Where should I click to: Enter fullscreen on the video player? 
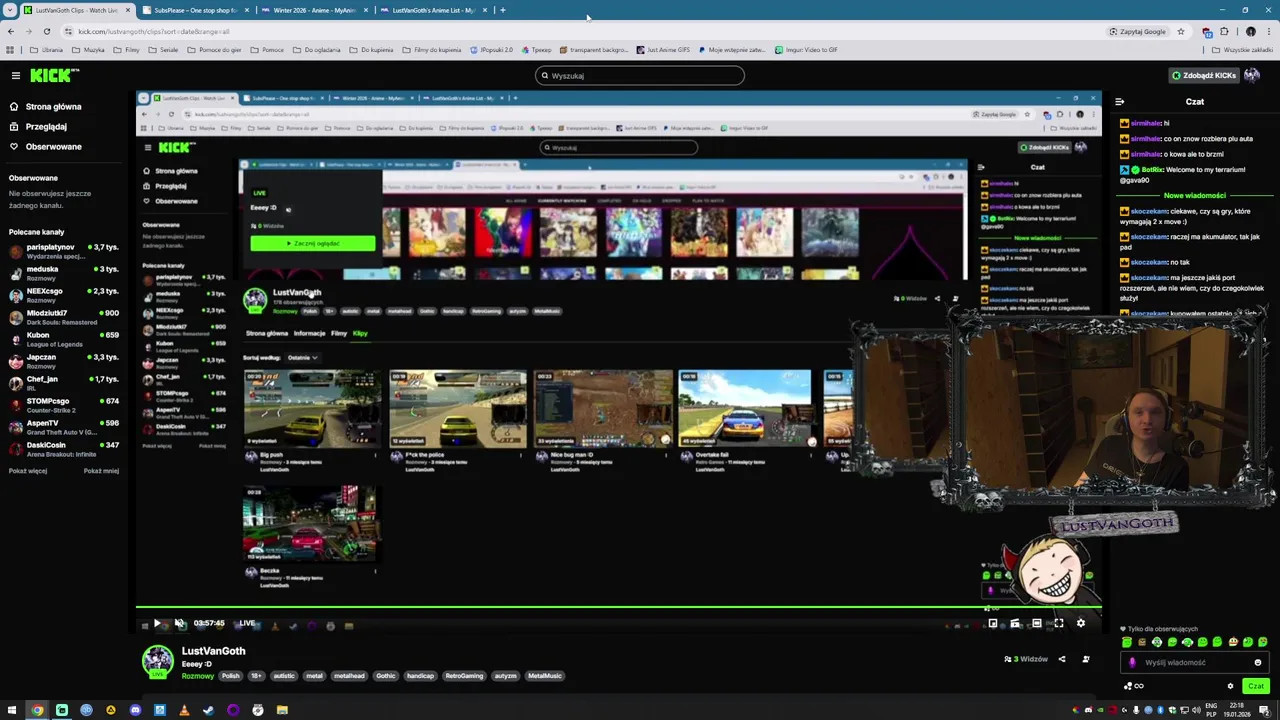coord(1058,624)
